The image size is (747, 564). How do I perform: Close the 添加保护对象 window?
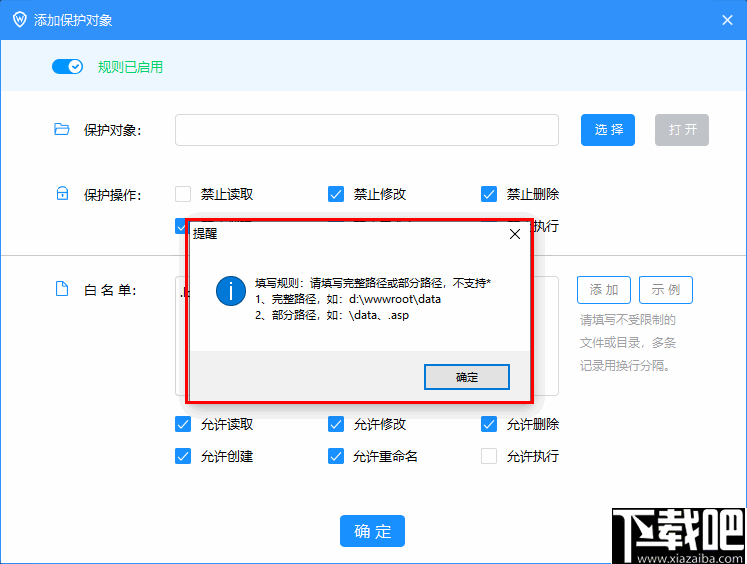pyautogui.click(x=727, y=20)
